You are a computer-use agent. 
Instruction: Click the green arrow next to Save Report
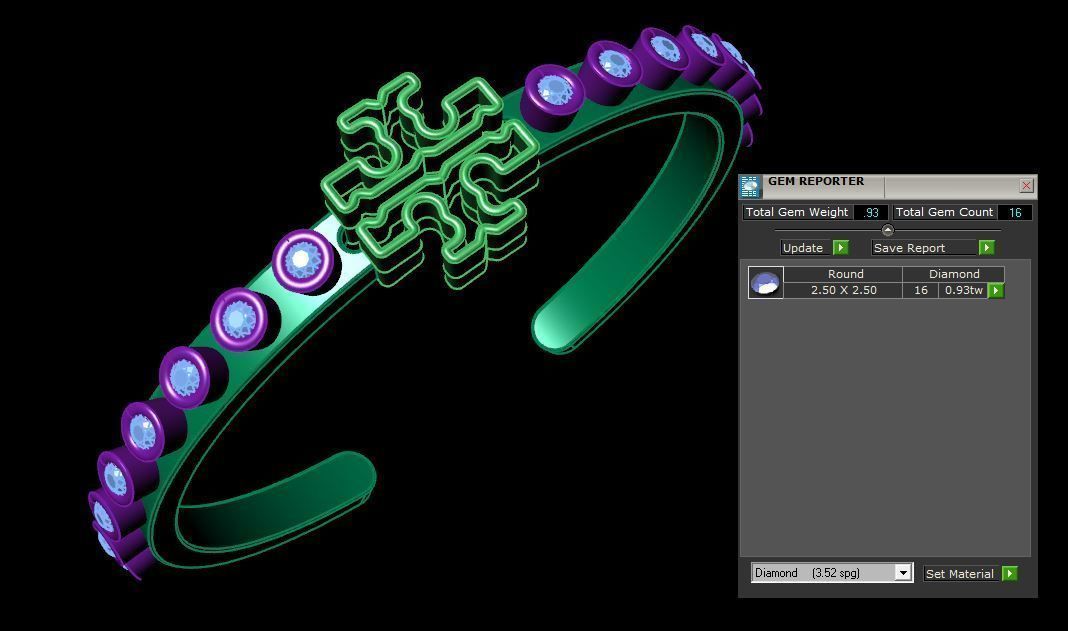[x=986, y=247]
